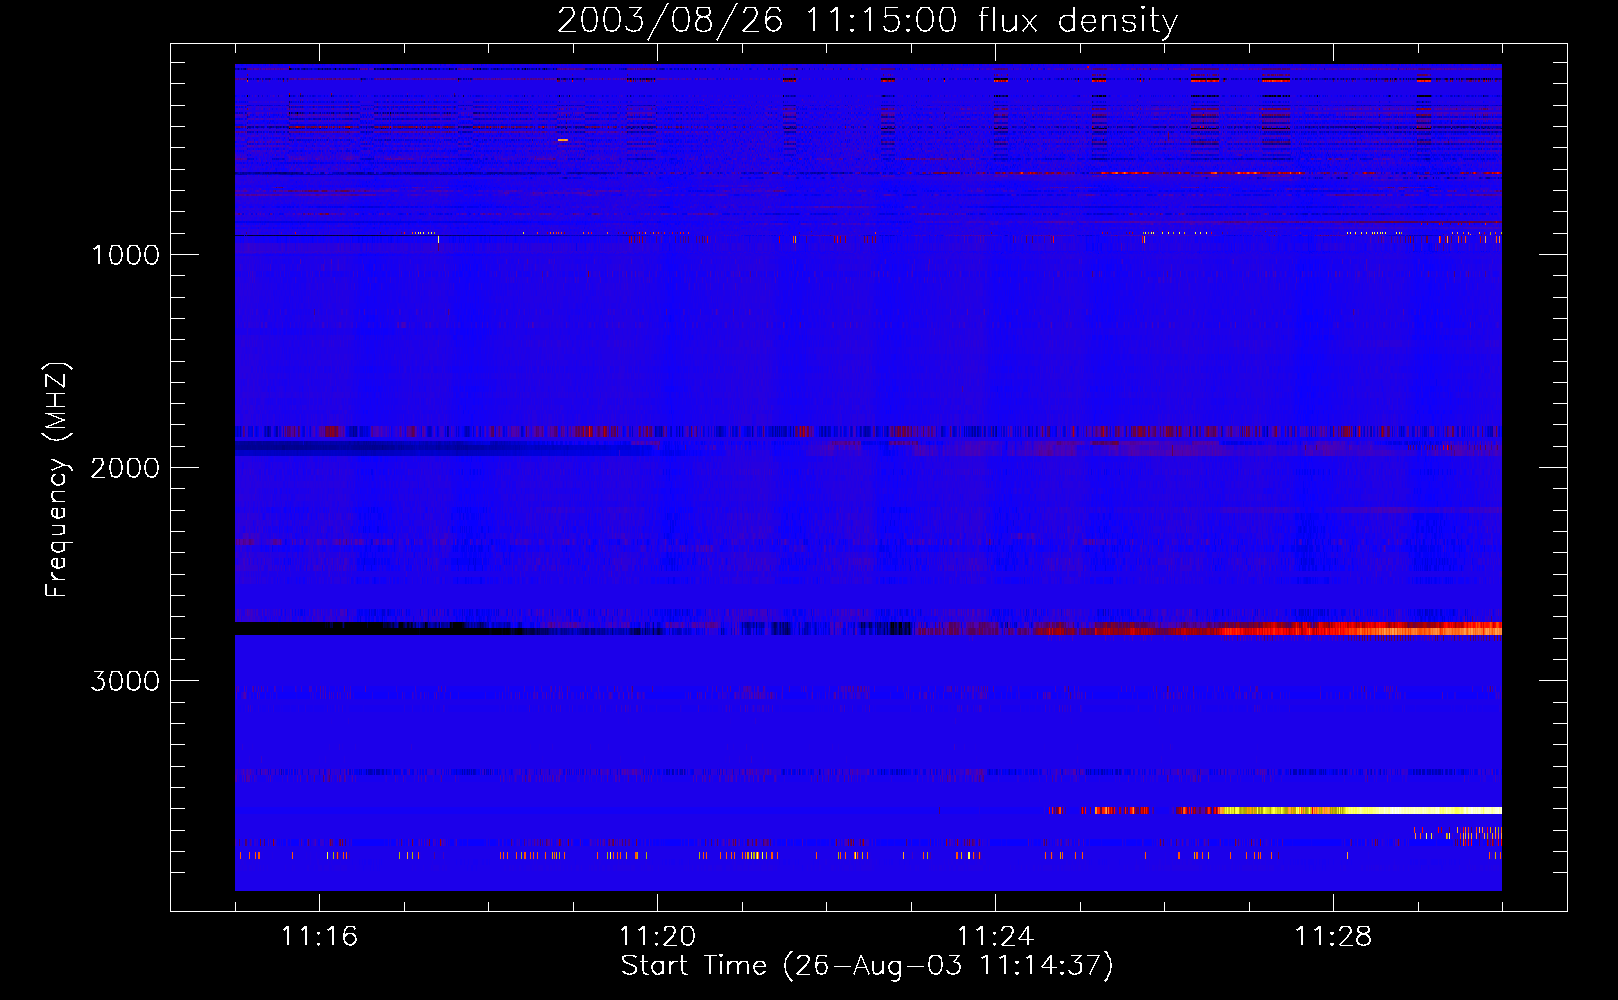Click the 'Frequency (MHZ)' axis label

tap(57, 480)
